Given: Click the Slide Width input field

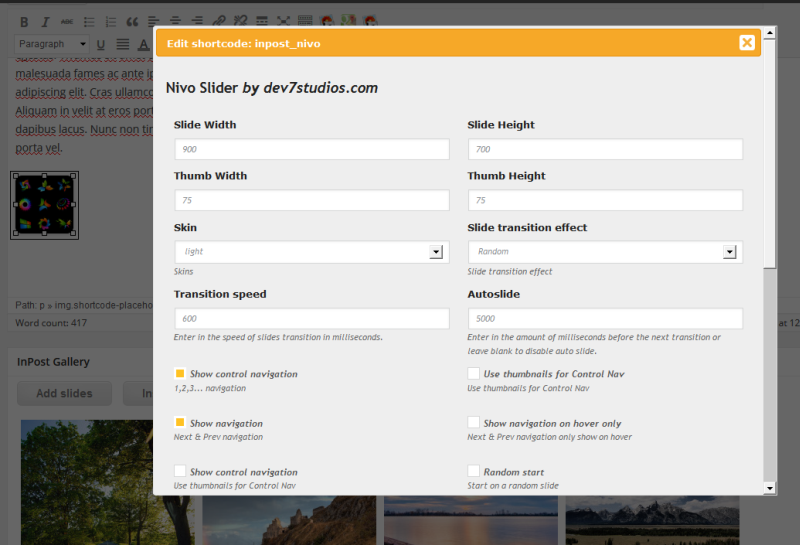Looking at the screenshot, I should pos(312,150).
